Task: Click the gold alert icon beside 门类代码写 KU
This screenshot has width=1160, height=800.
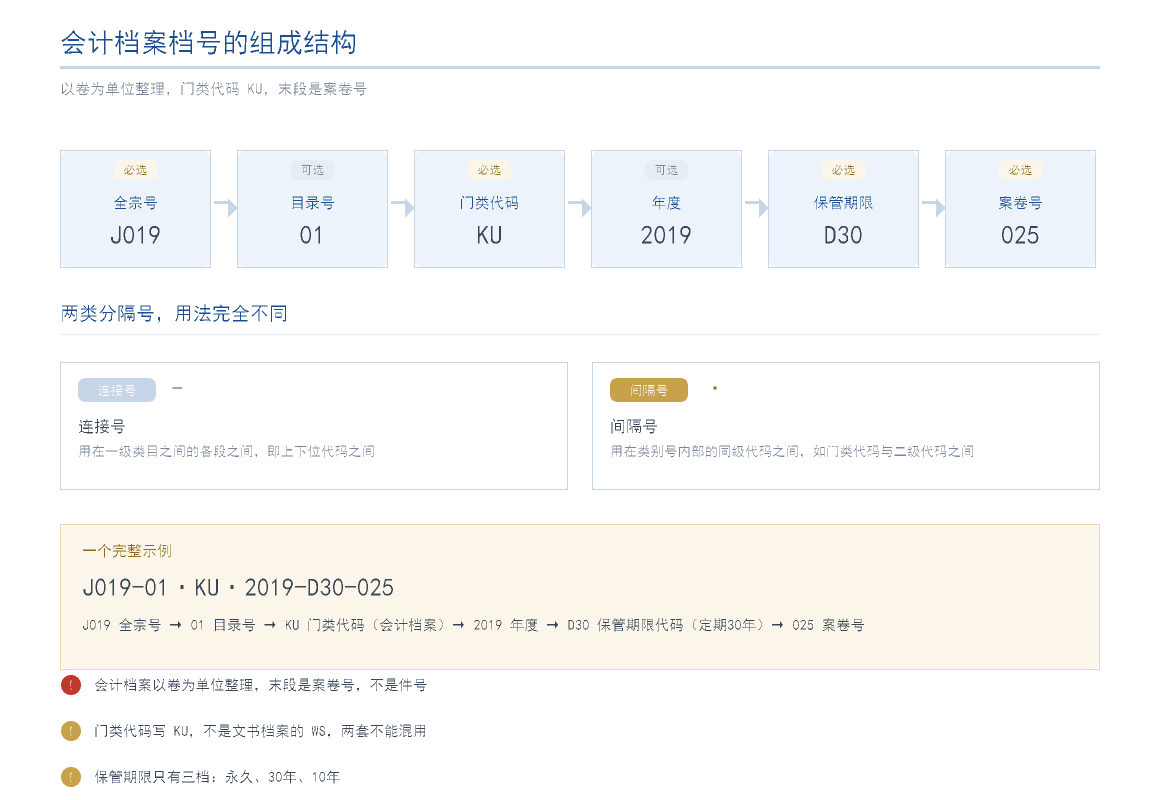Action: pyautogui.click(x=70, y=731)
